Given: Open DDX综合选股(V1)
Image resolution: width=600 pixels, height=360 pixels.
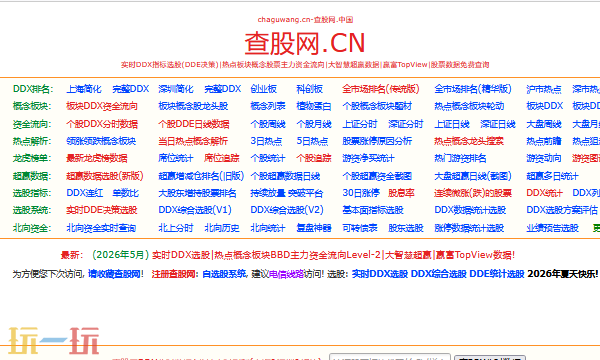Looking at the screenshot, I should (195, 210).
